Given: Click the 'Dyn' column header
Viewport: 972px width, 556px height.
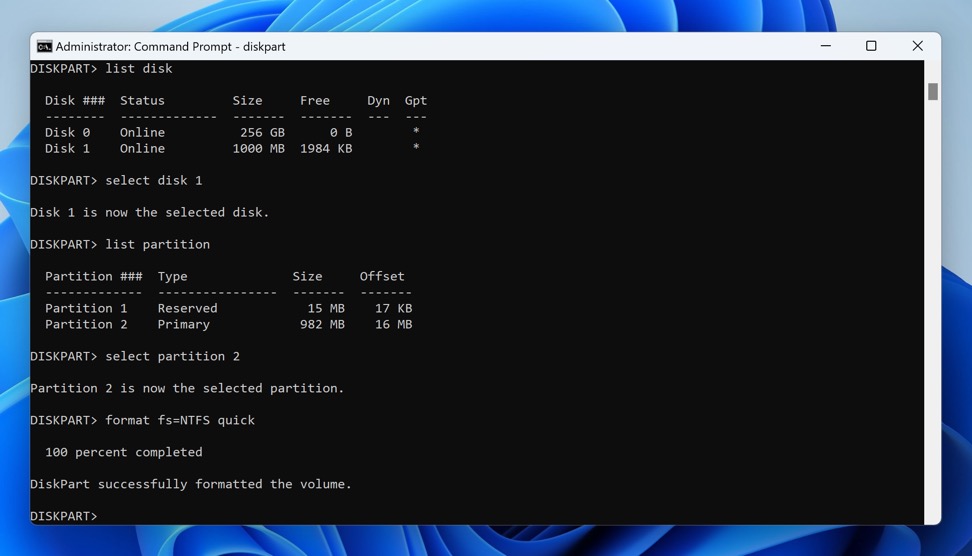Looking at the screenshot, I should [378, 100].
